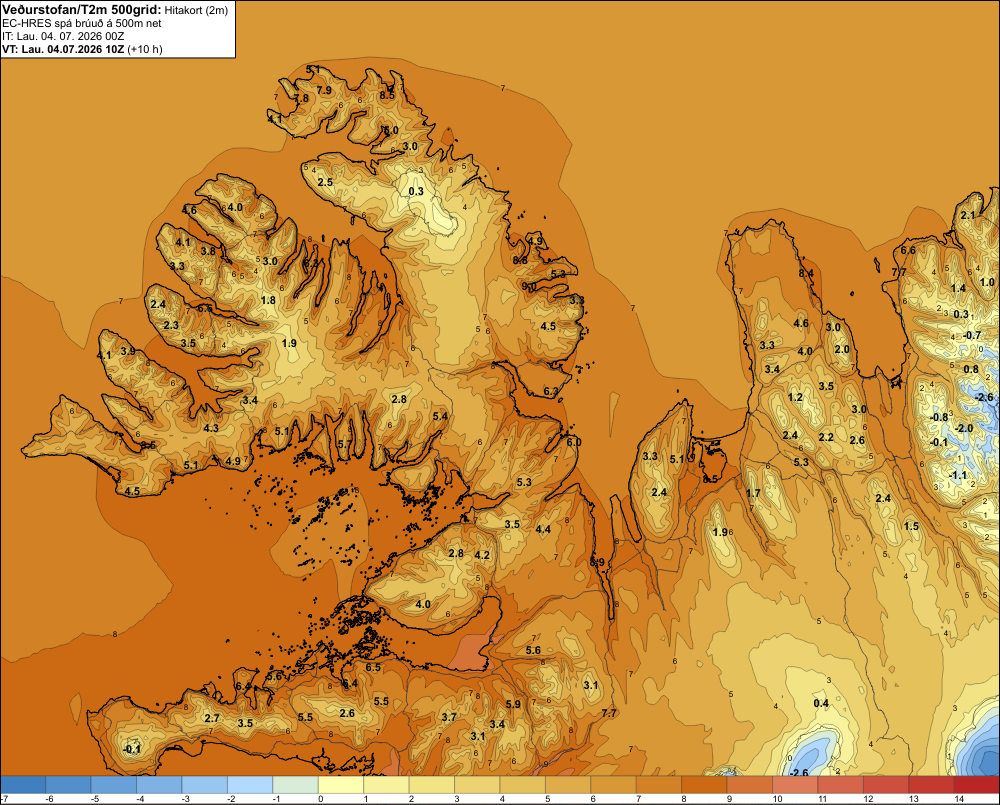Select the pale green swatch between -1 and 0
Image resolution: width=1000 pixels, height=805 pixels.
(295, 785)
